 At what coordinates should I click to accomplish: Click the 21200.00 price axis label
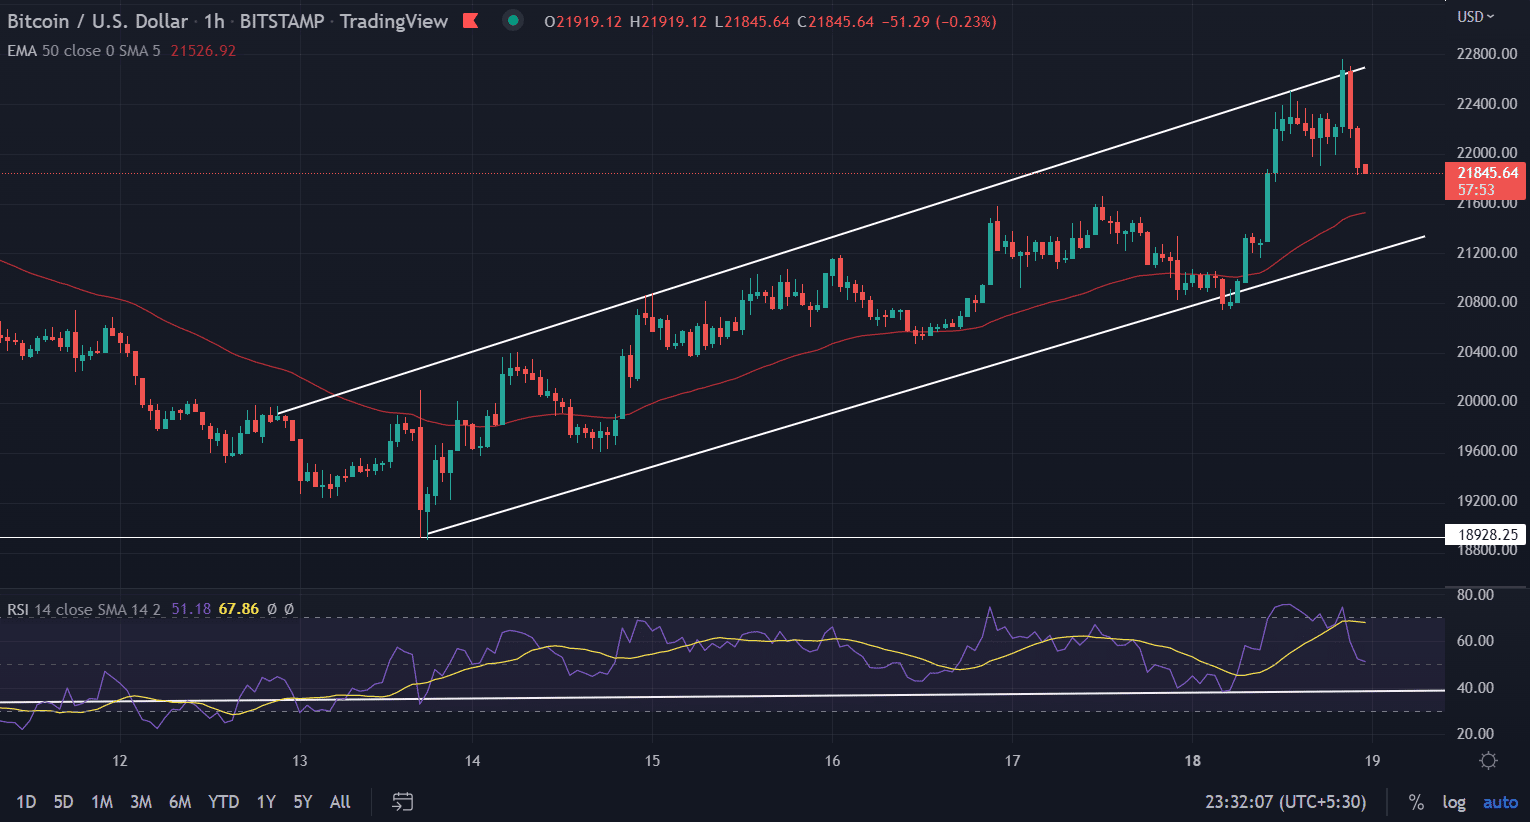1487,253
